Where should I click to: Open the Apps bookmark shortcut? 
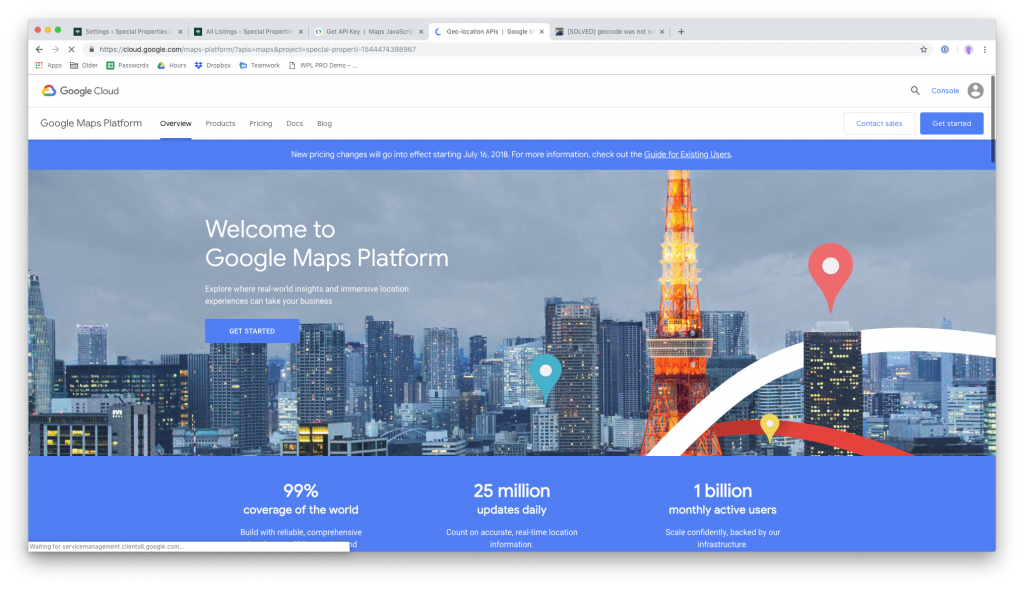pos(48,65)
